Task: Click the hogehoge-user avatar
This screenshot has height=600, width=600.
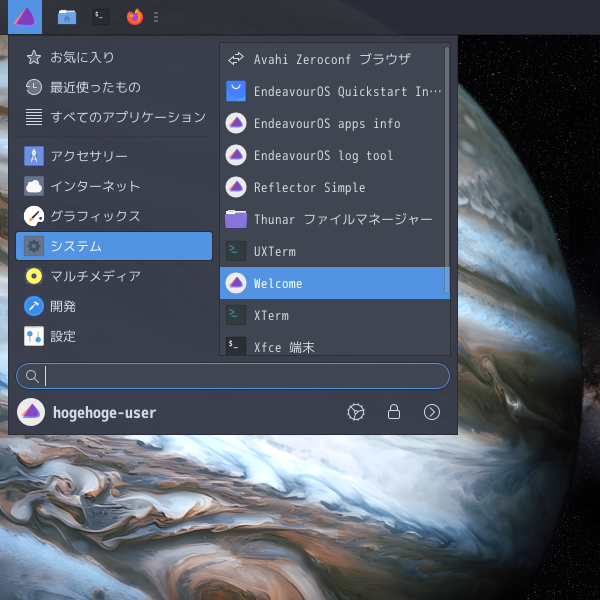Action: tap(31, 412)
